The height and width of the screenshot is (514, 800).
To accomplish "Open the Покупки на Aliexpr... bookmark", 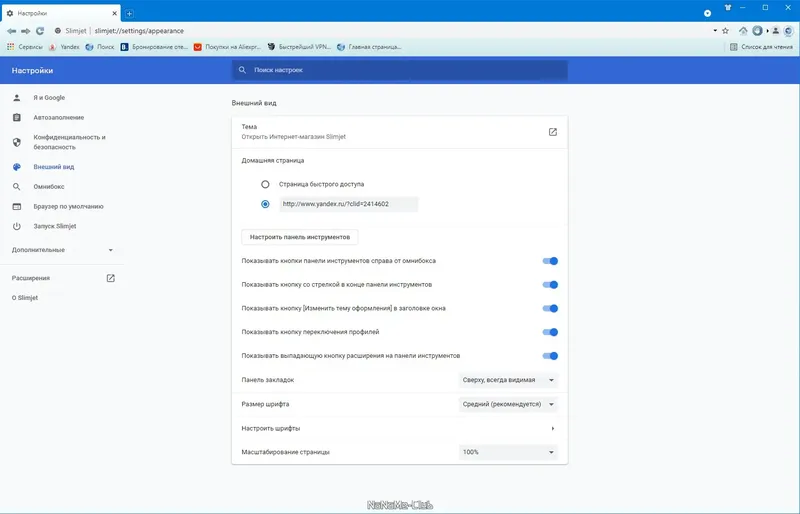I will [228, 47].
